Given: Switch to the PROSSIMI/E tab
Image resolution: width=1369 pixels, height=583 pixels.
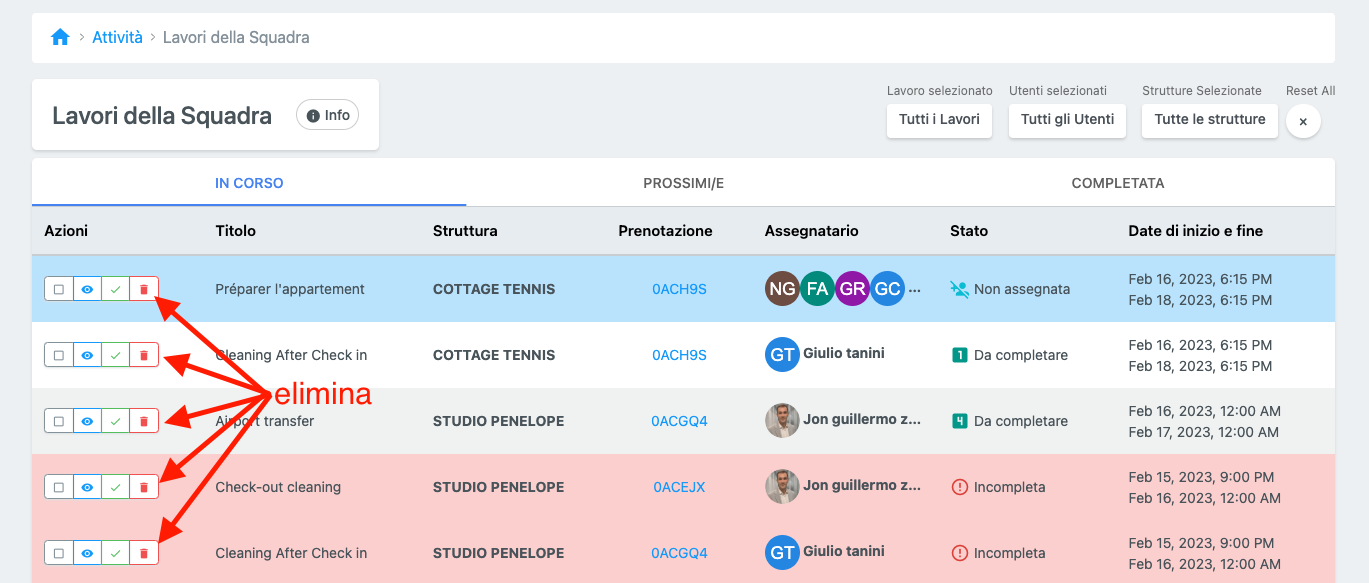Looking at the screenshot, I should coord(683,183).
